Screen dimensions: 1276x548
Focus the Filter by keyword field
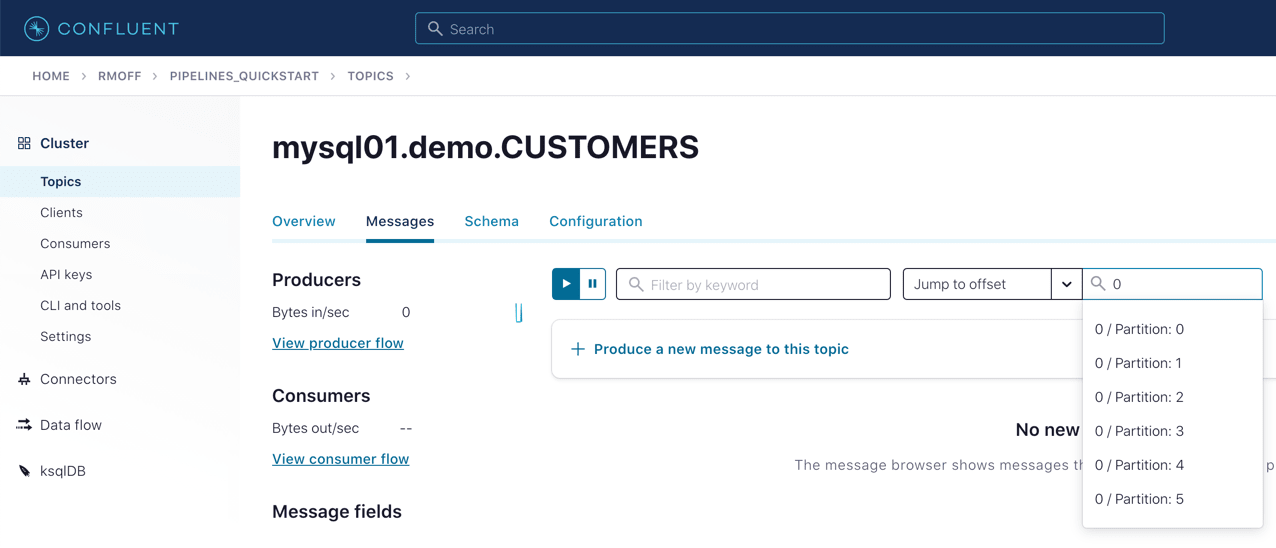753,284
